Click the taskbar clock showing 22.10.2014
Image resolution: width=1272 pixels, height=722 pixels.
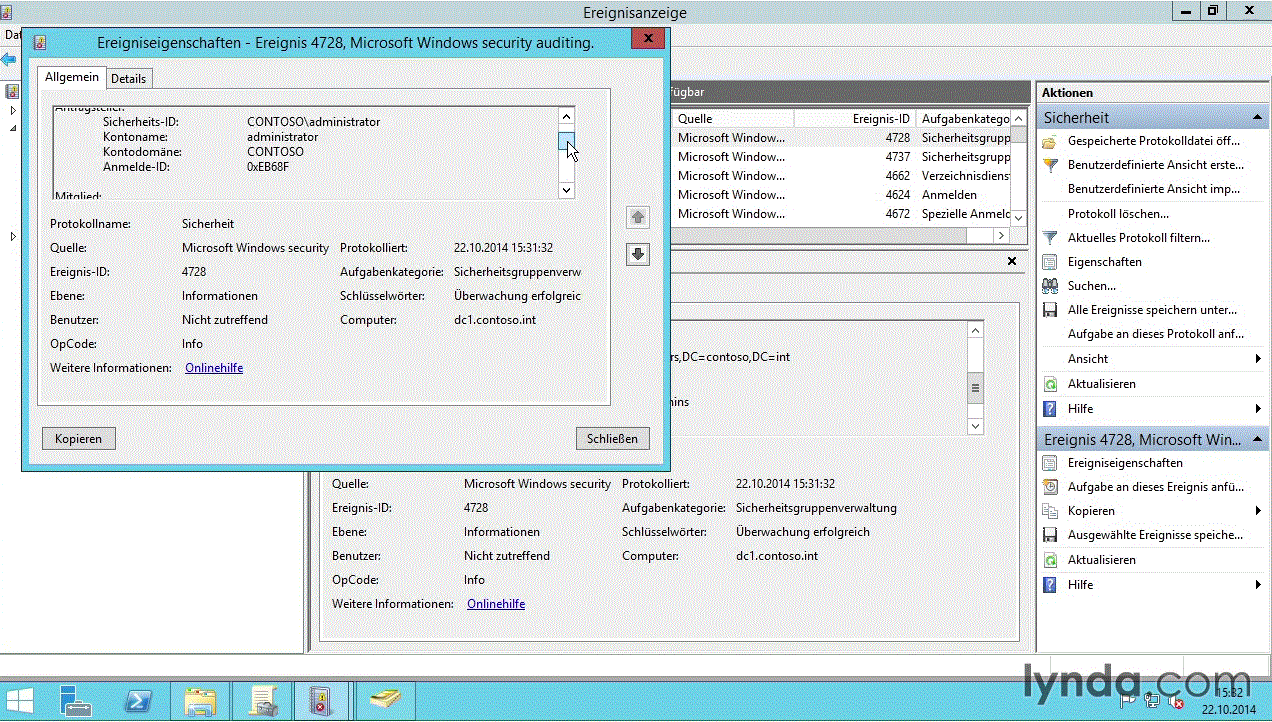[x=1229, y=701]
